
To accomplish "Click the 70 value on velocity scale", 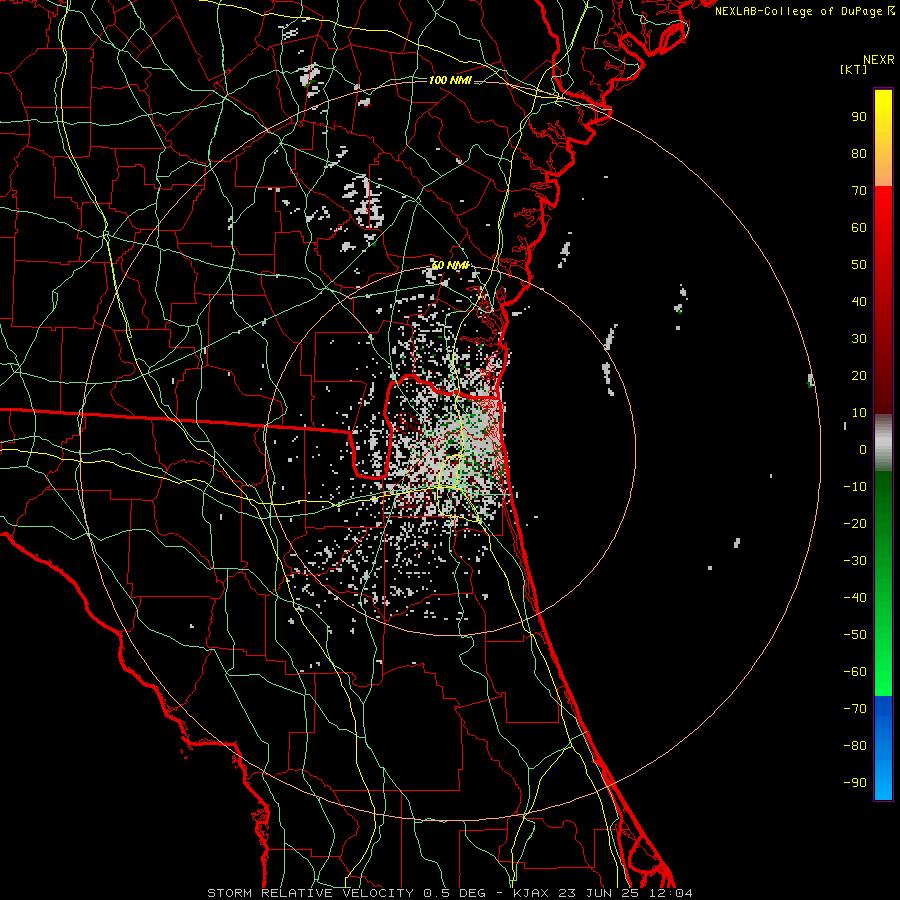I will pyautogui.click(x=859, y=191).
